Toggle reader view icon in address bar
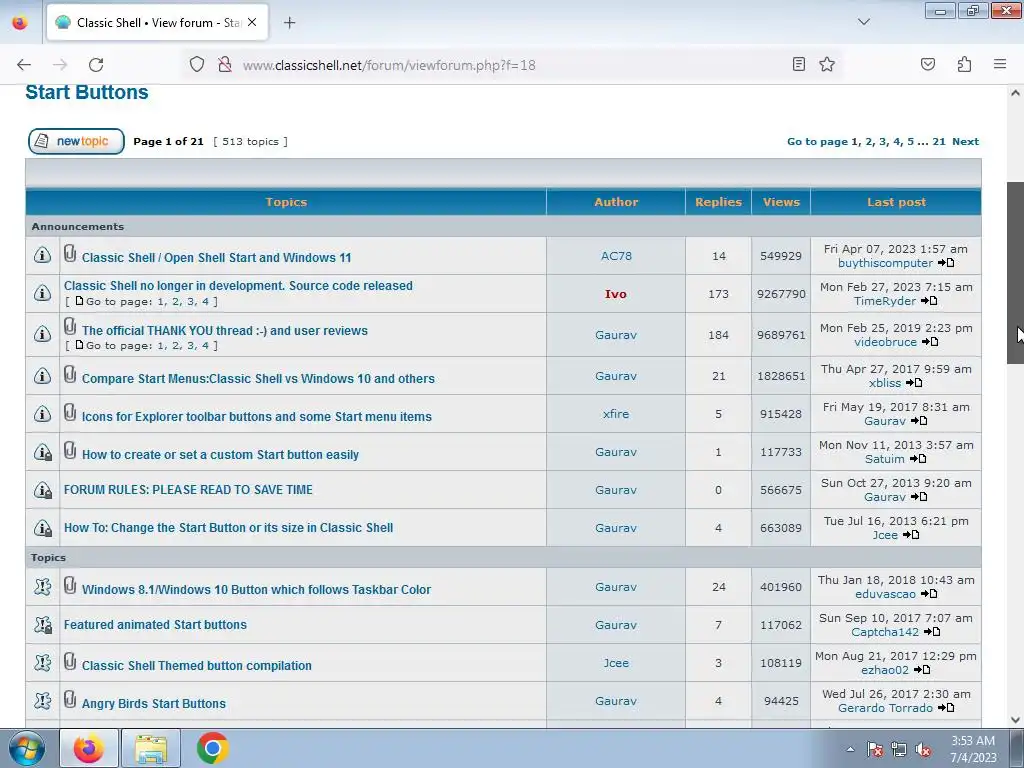Viewport: 1024px width, 768px height. (x=798, y=64)
